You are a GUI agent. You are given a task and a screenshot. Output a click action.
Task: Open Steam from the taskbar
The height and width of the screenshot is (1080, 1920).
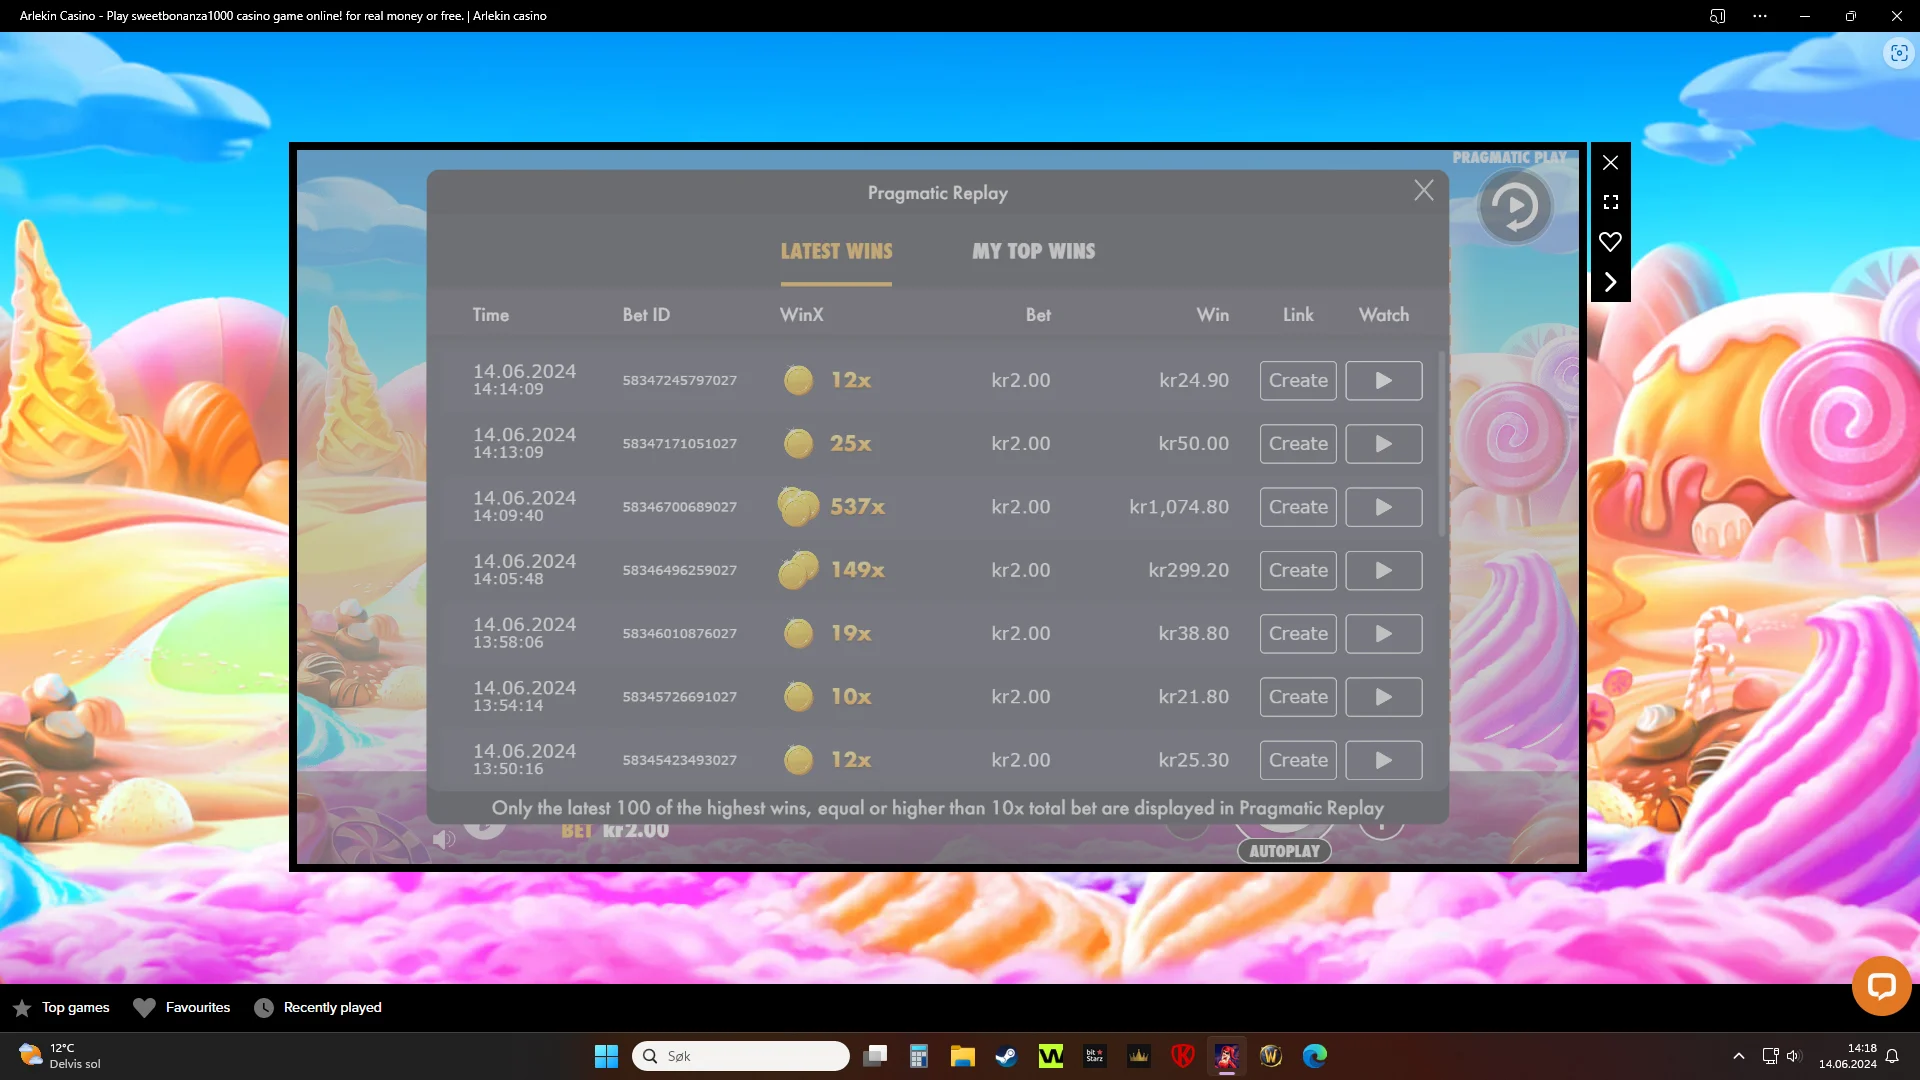pos(1006,1056)
